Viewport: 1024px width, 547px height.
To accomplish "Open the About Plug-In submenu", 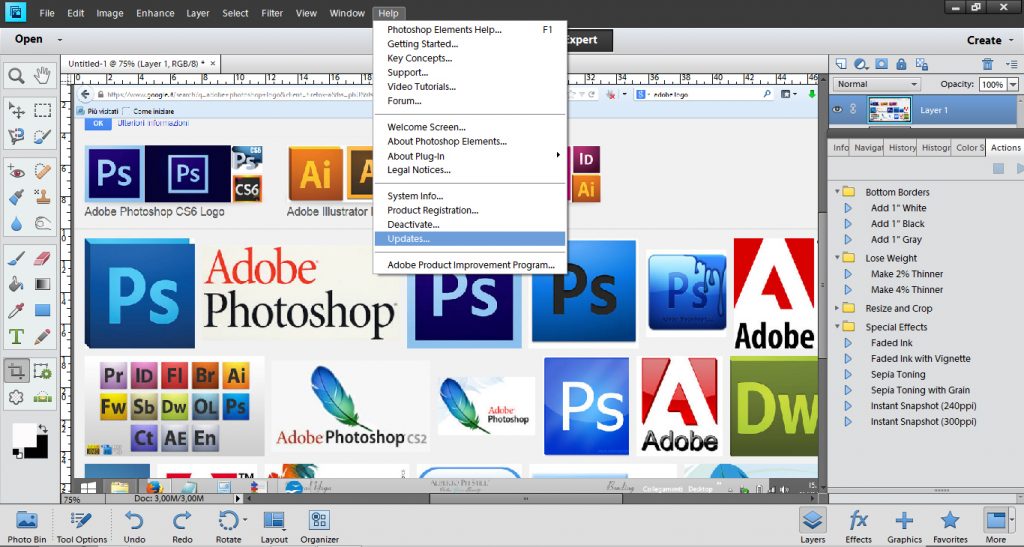I will (470, 155).
